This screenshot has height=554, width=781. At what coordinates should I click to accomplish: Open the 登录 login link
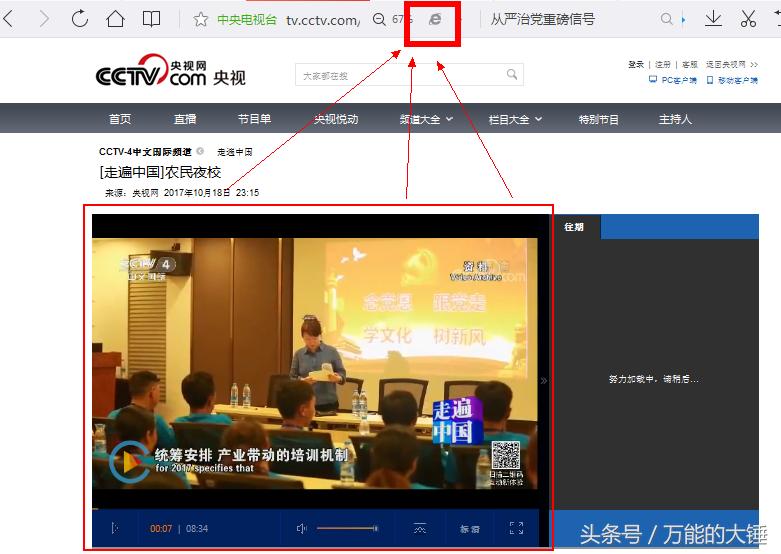(636, 64)
